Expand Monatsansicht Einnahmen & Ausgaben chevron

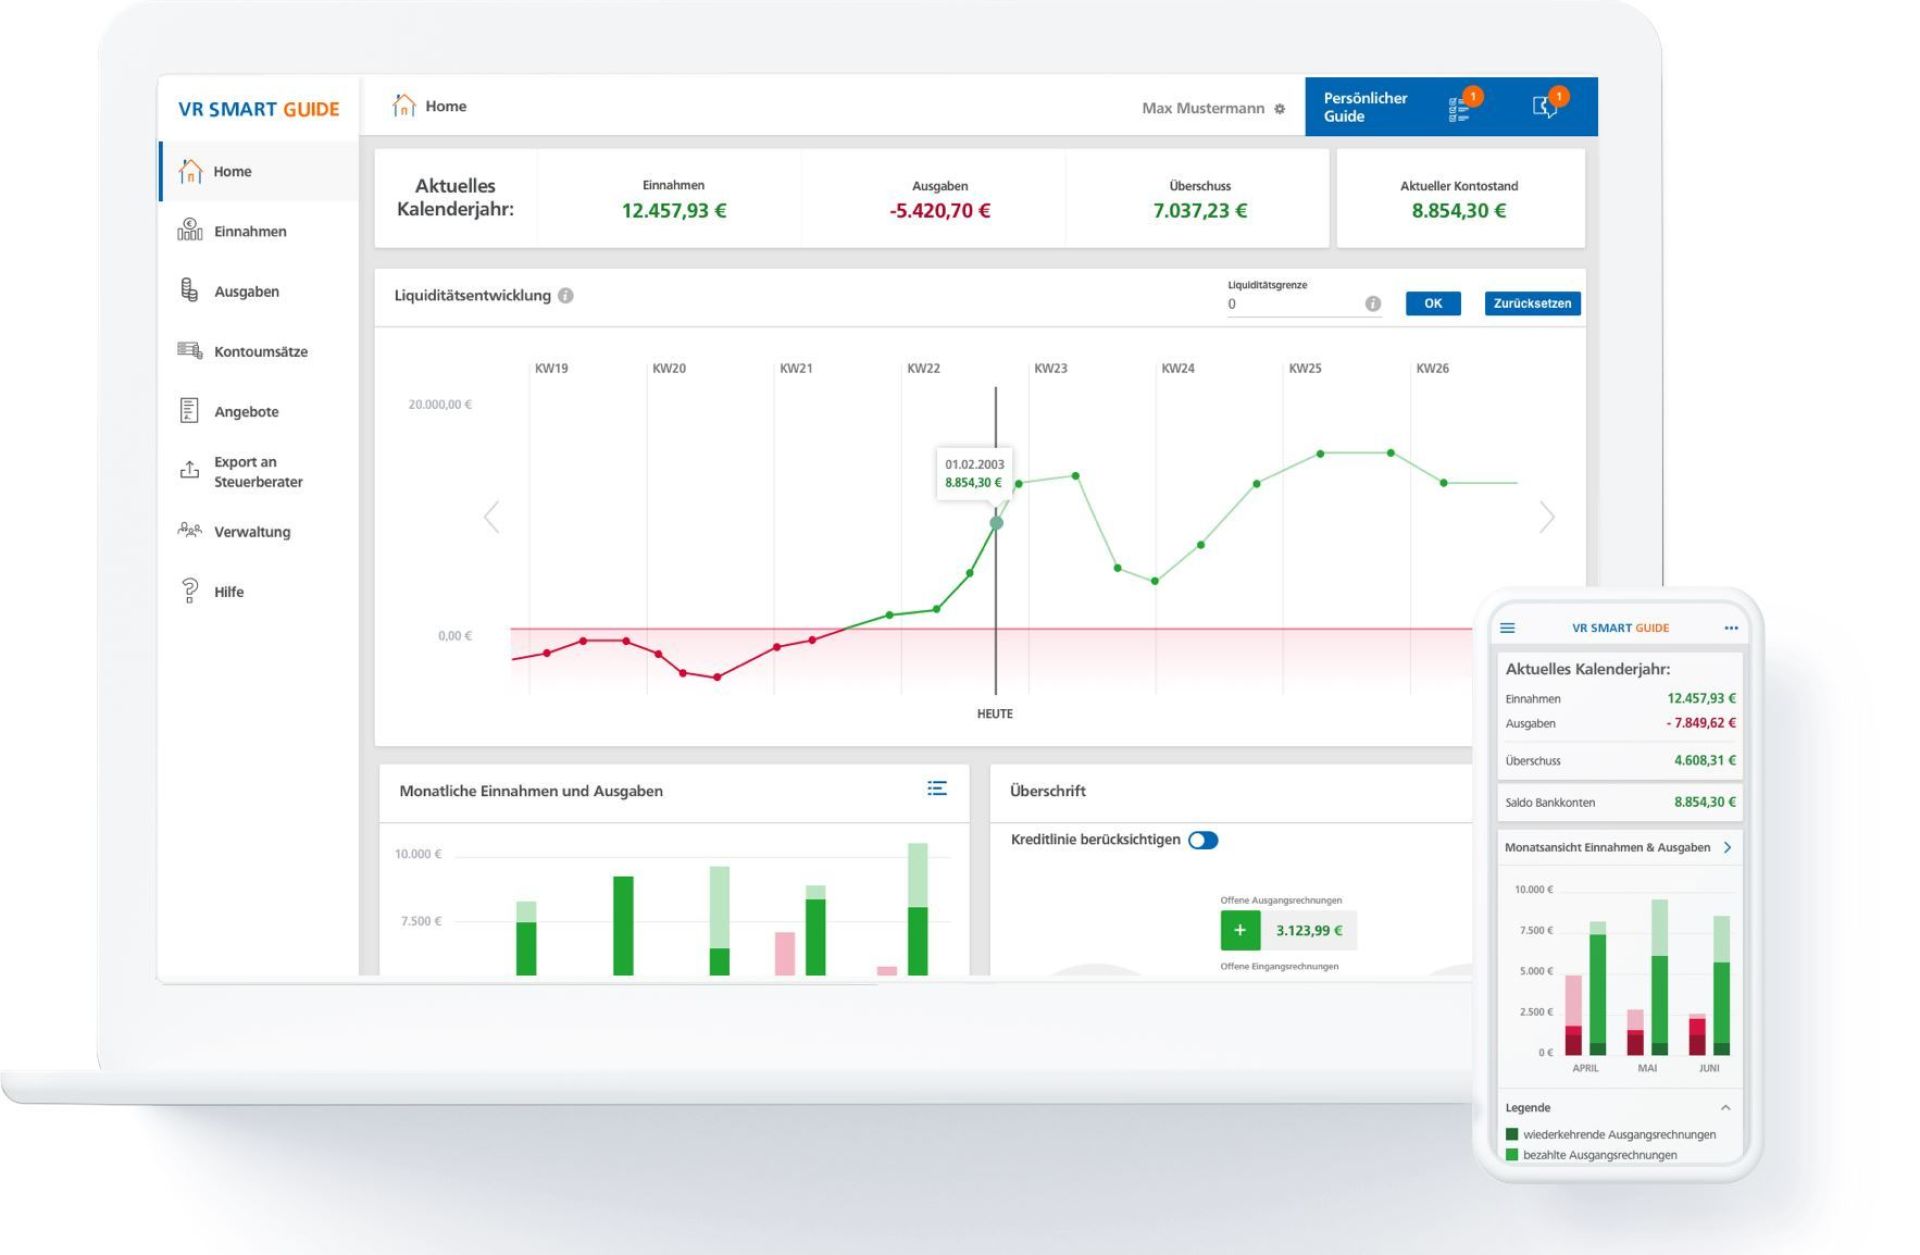pos(1727,847)
